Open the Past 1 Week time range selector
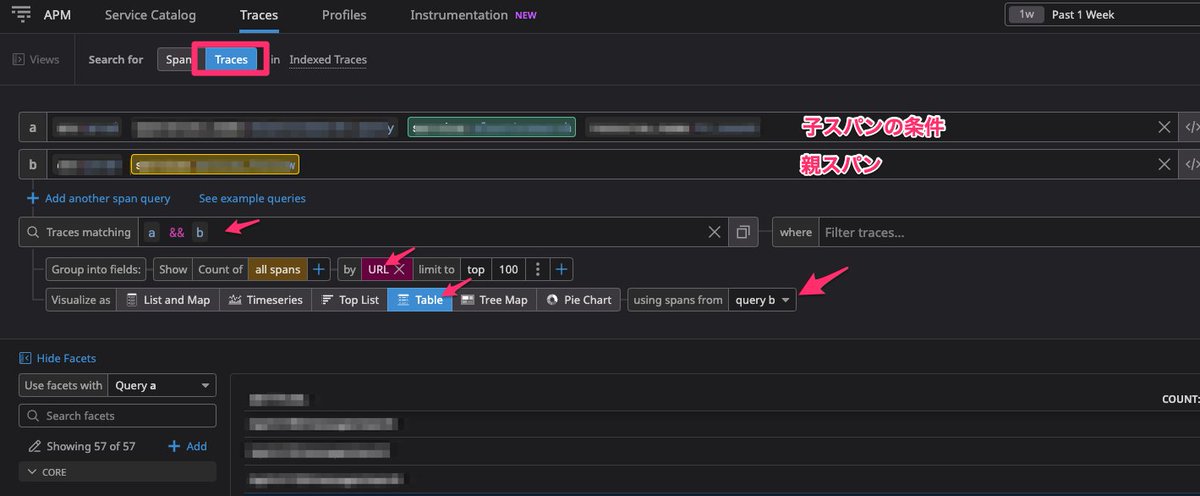 pos(1102,15)
